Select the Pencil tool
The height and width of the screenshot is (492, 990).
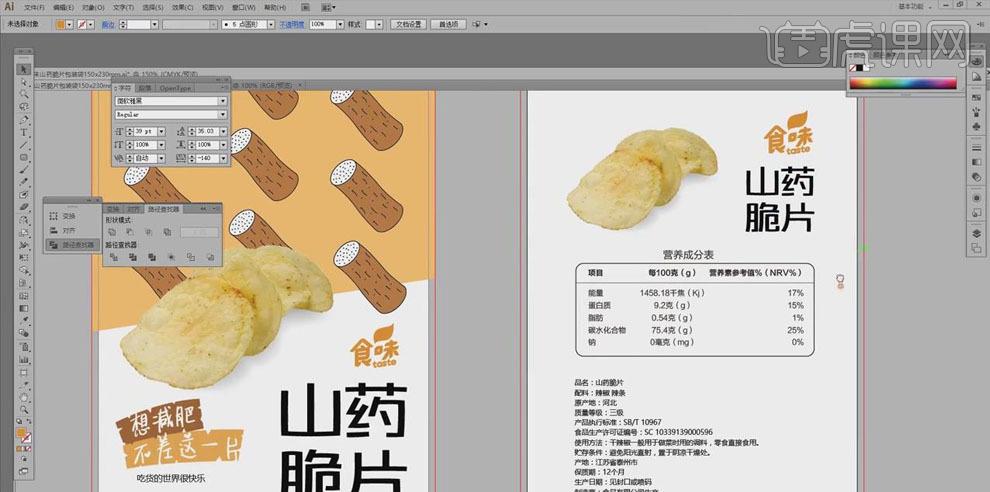(24, 183)
